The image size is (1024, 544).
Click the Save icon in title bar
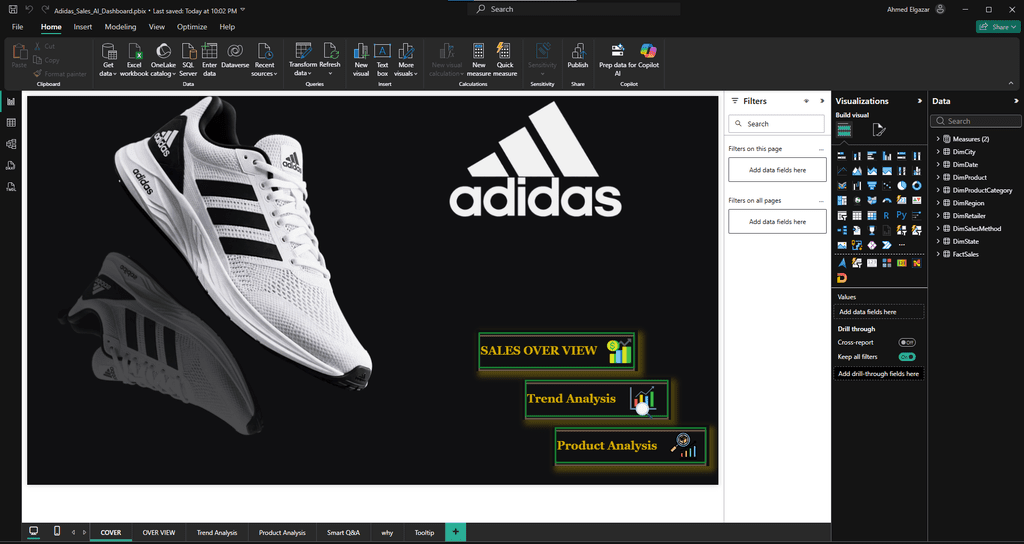click(x=12, y=9)
